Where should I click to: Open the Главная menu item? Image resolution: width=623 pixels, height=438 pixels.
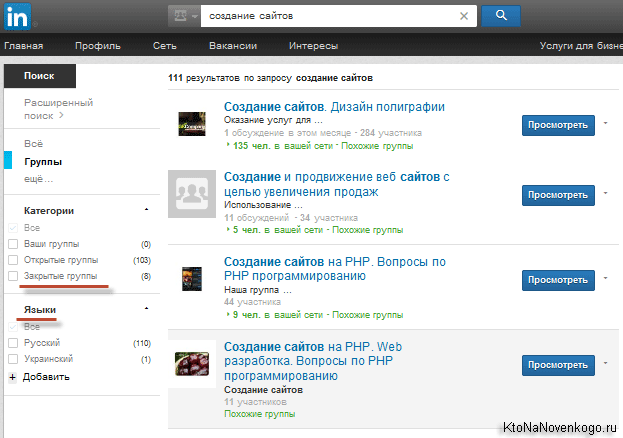coord(23,46)
